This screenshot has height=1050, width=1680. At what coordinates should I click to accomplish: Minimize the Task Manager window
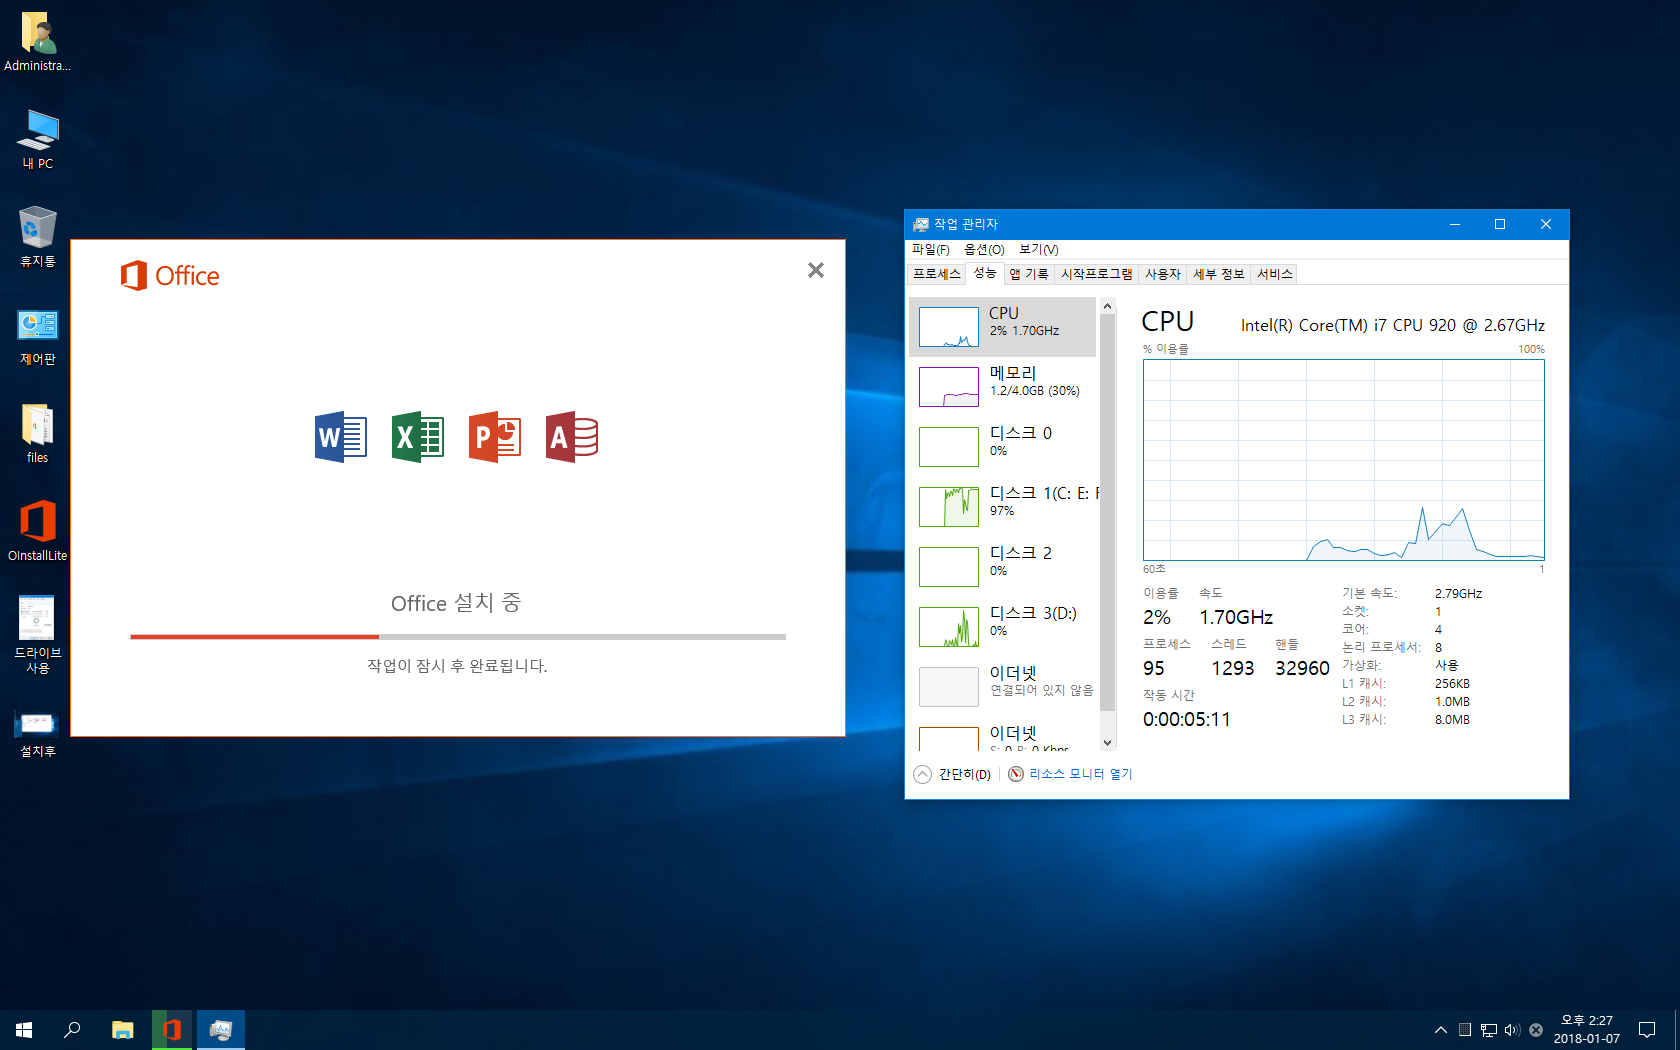[x=1455, y=224]
